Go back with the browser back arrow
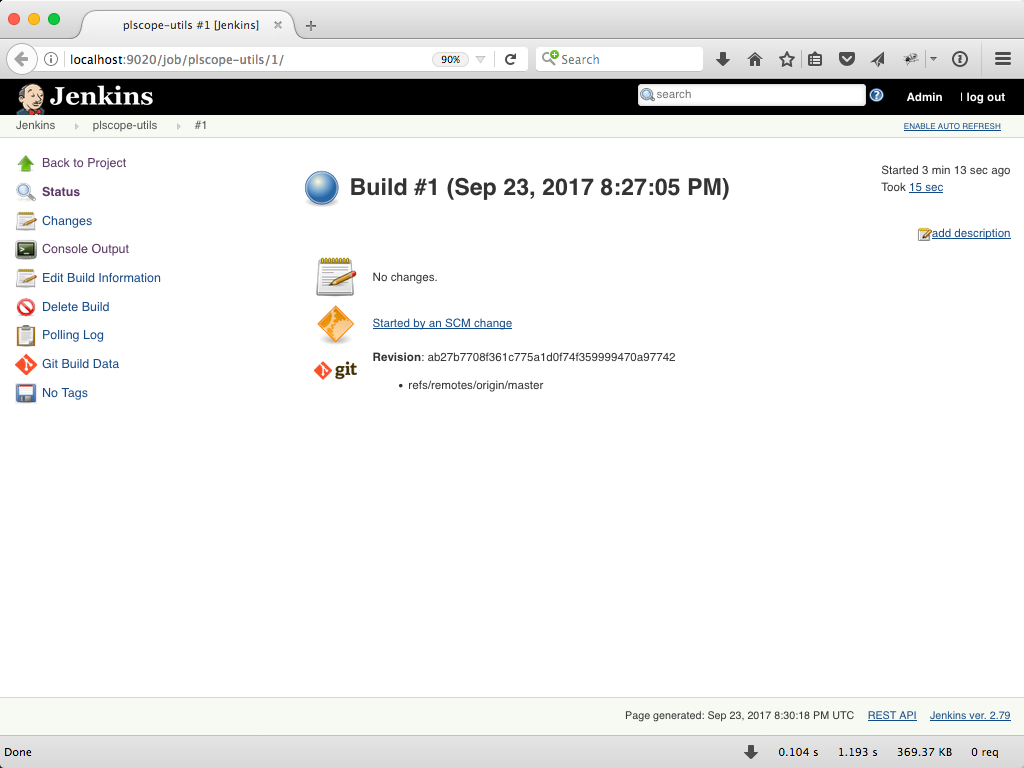The width and height of the screenshot is (1024, 768). tap(22, 59)
